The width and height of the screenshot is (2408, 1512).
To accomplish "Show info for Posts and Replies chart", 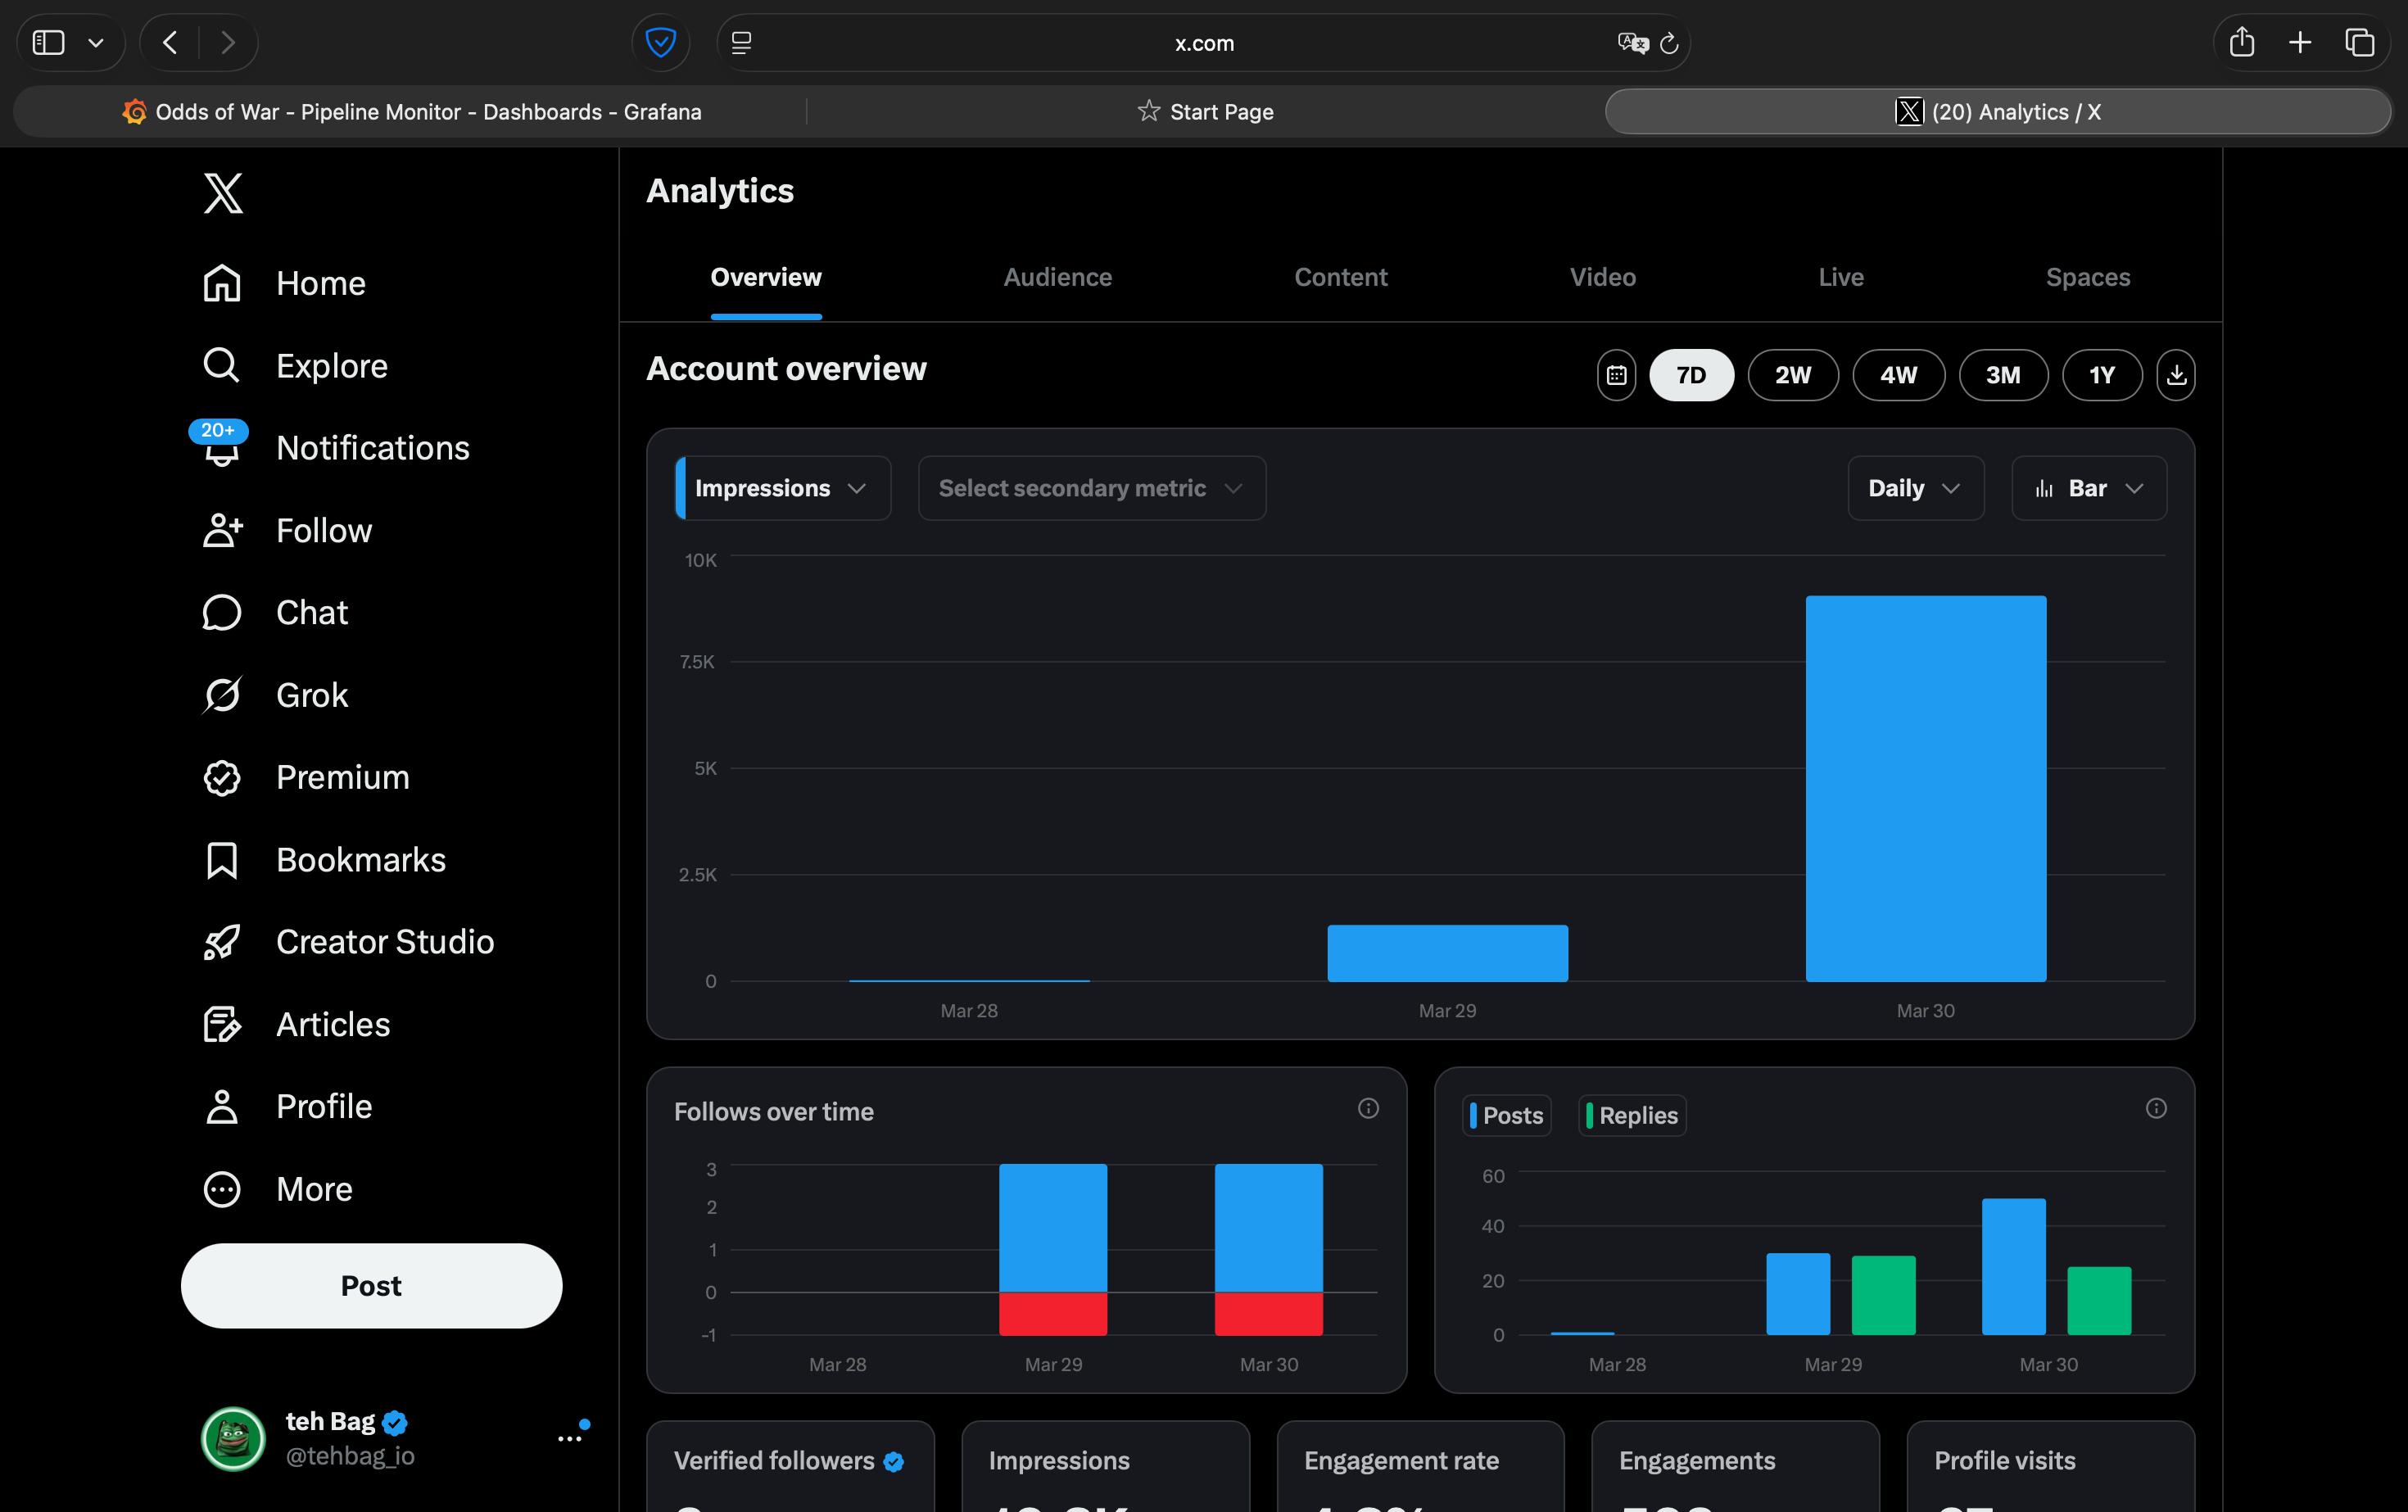I will pyautogui.click(x=2156, y=1108).
